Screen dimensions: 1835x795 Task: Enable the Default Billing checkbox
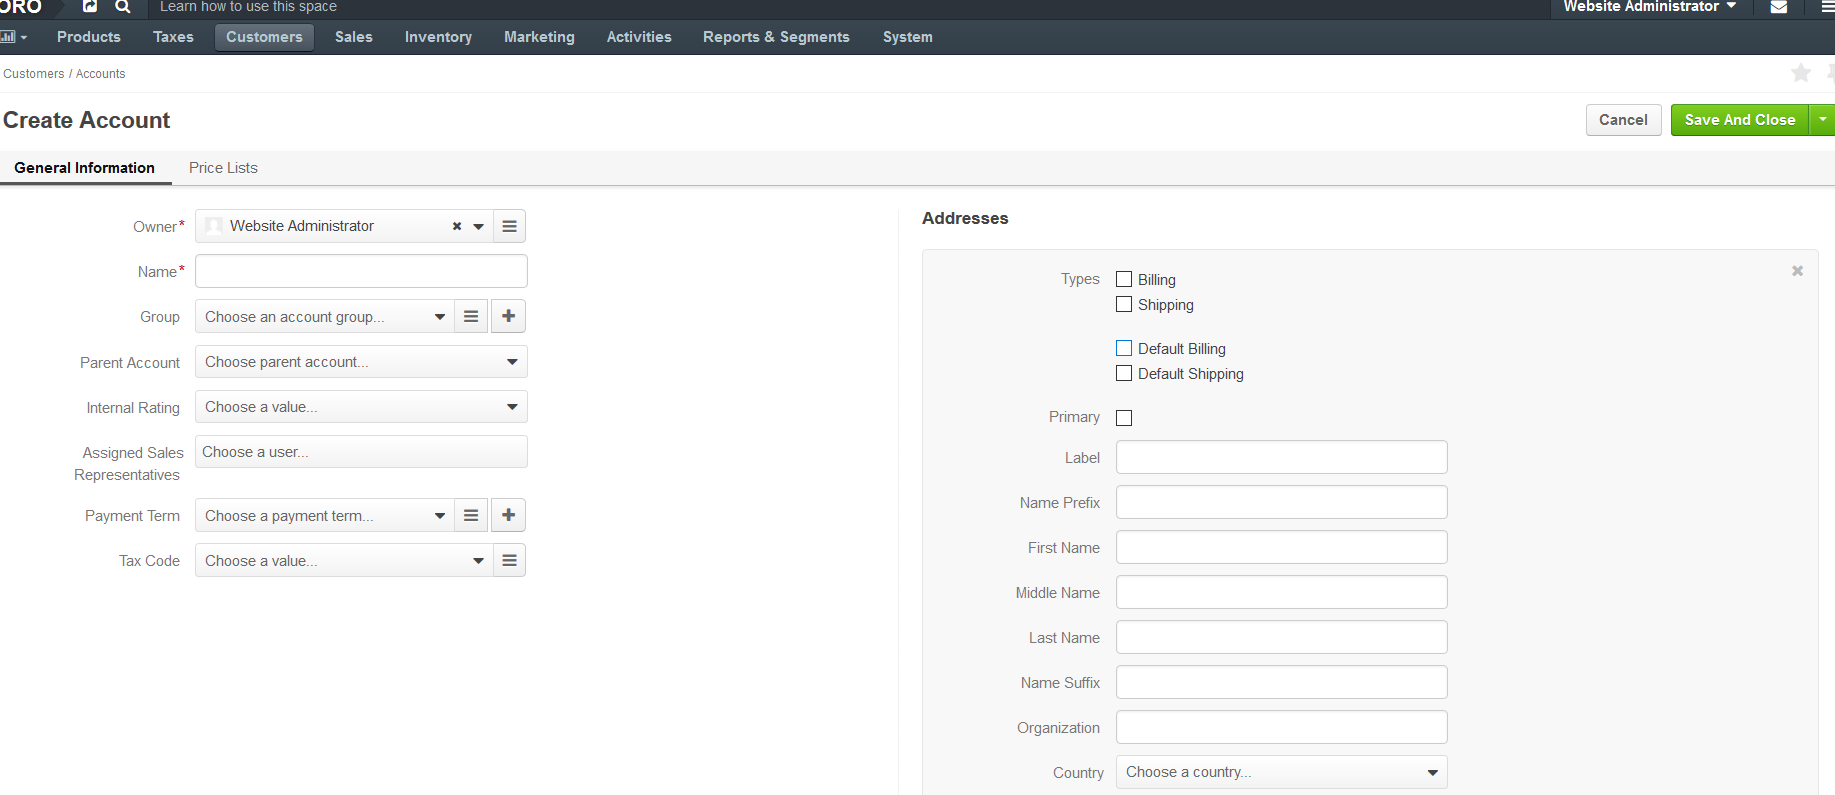1124,348
